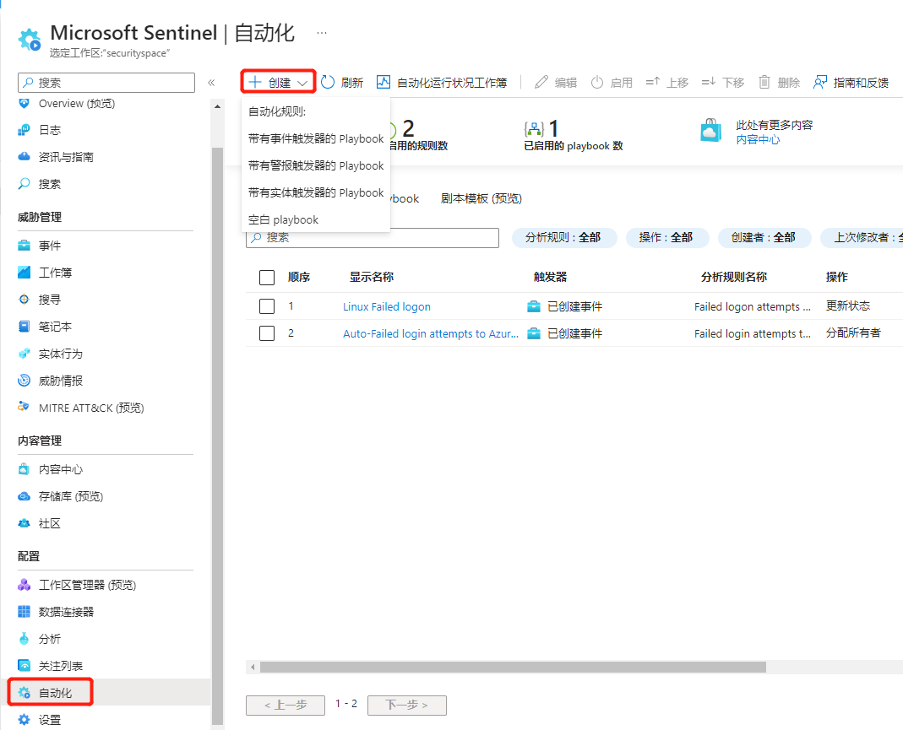Screen dimensions: 904x730
Task: Open the 数据连接器 data connectors icon
Action: (x=24, y=612)
